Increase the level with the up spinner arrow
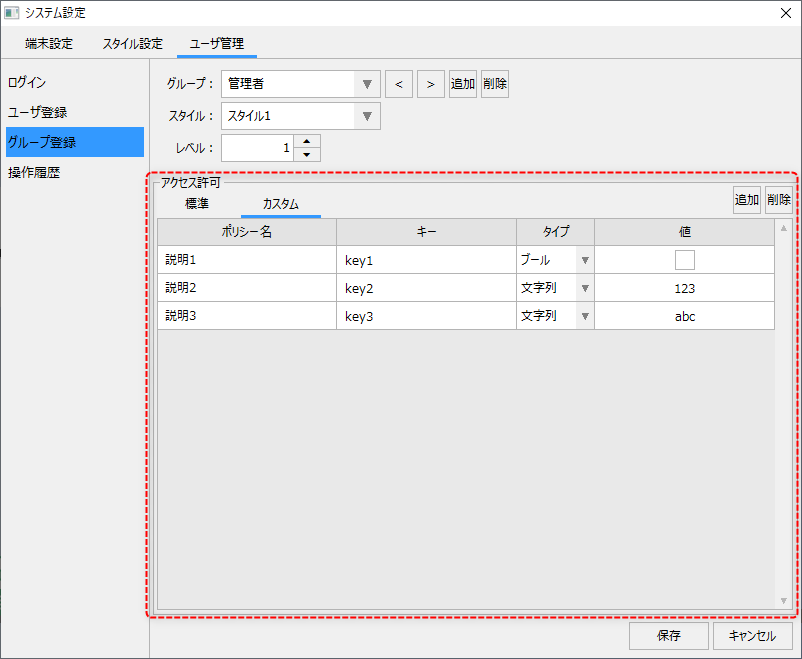The image size is (802, 659). [308, 141]
